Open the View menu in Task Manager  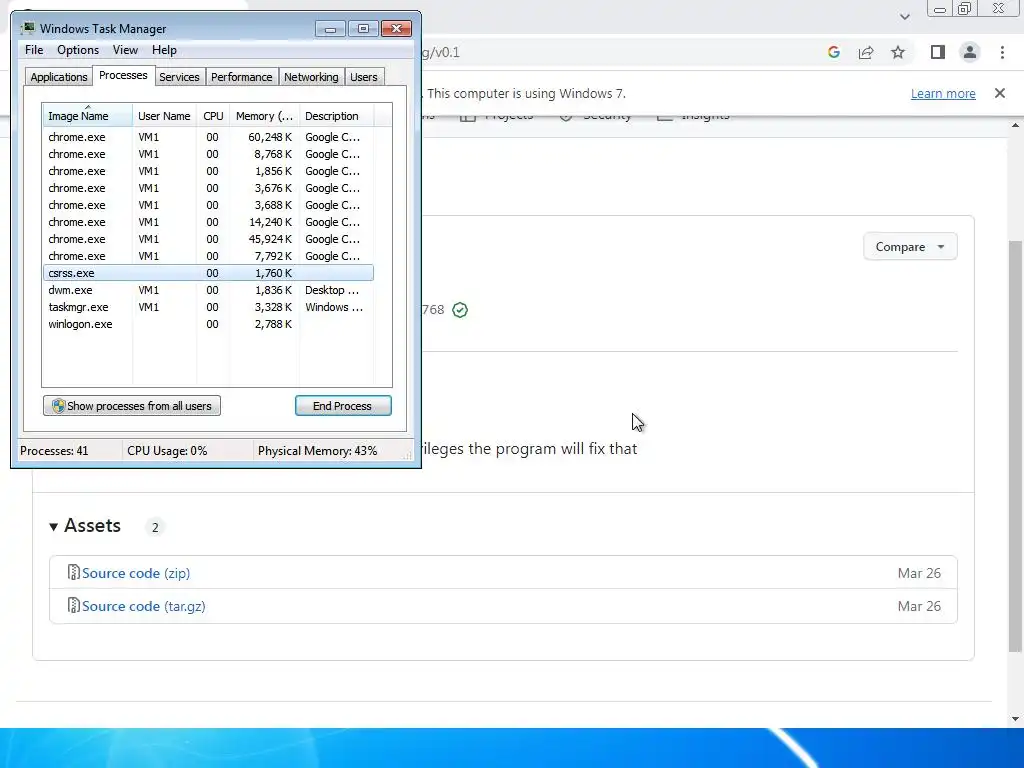point(125,50)
